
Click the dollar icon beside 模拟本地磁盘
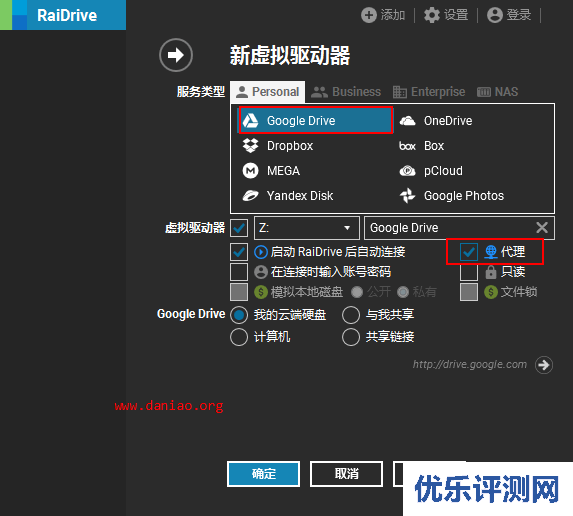(261, 292)
